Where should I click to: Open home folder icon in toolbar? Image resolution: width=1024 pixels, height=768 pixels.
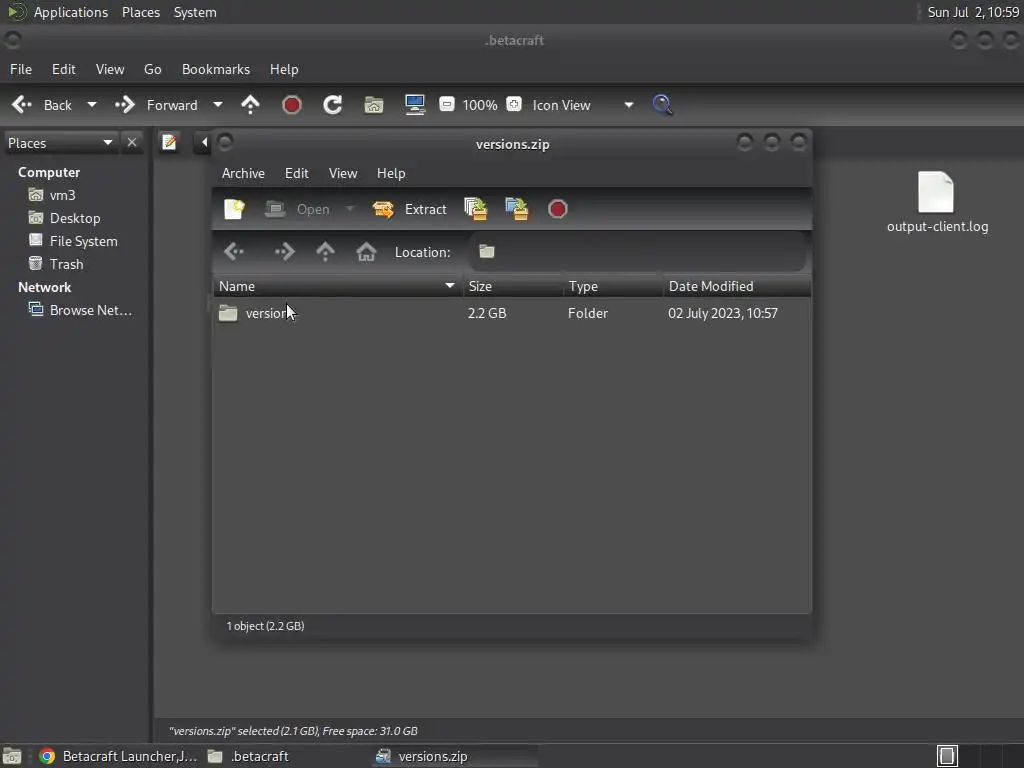[x=374, y=105]
